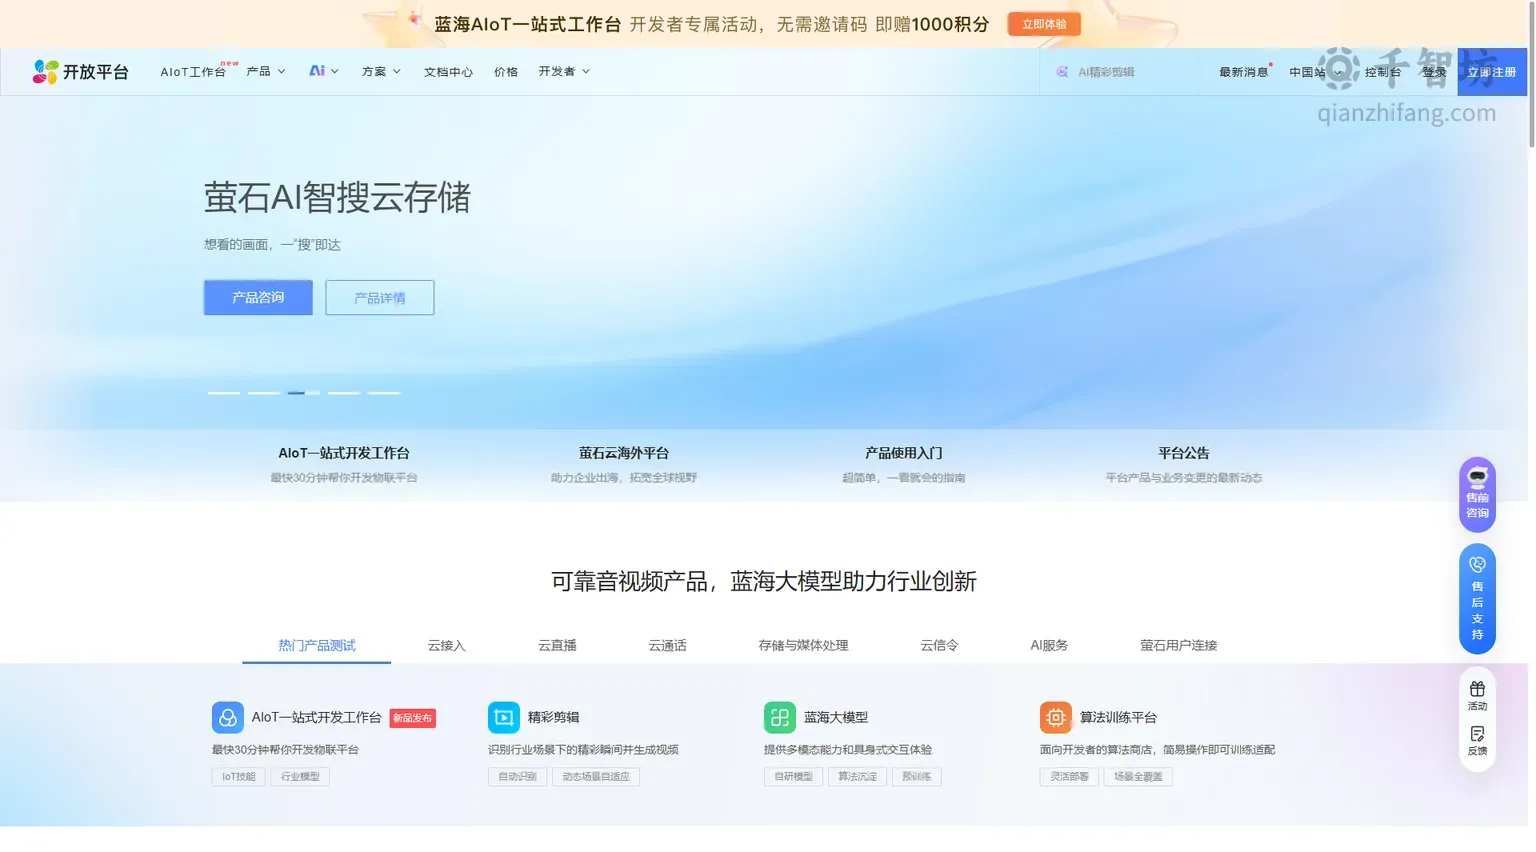Switch to the 云直播 tab
1536x852 pixels.
(557, 645)
